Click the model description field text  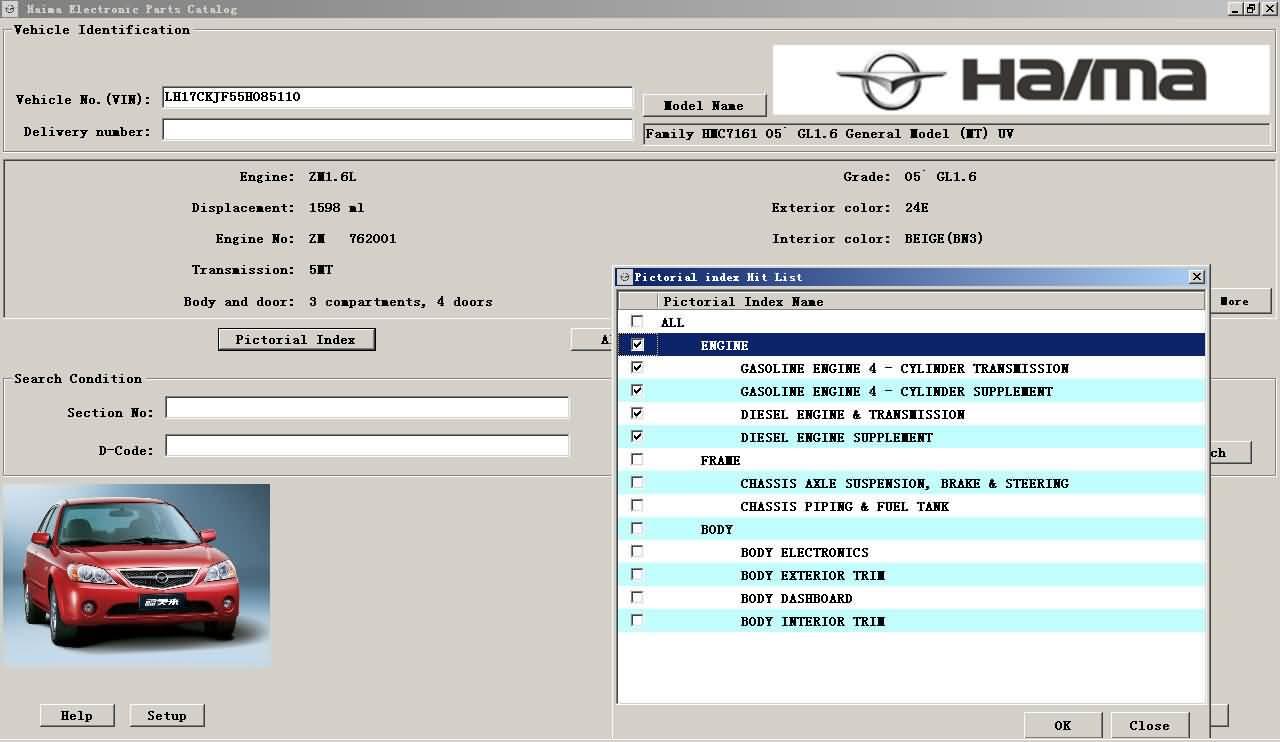click(829, 133)
